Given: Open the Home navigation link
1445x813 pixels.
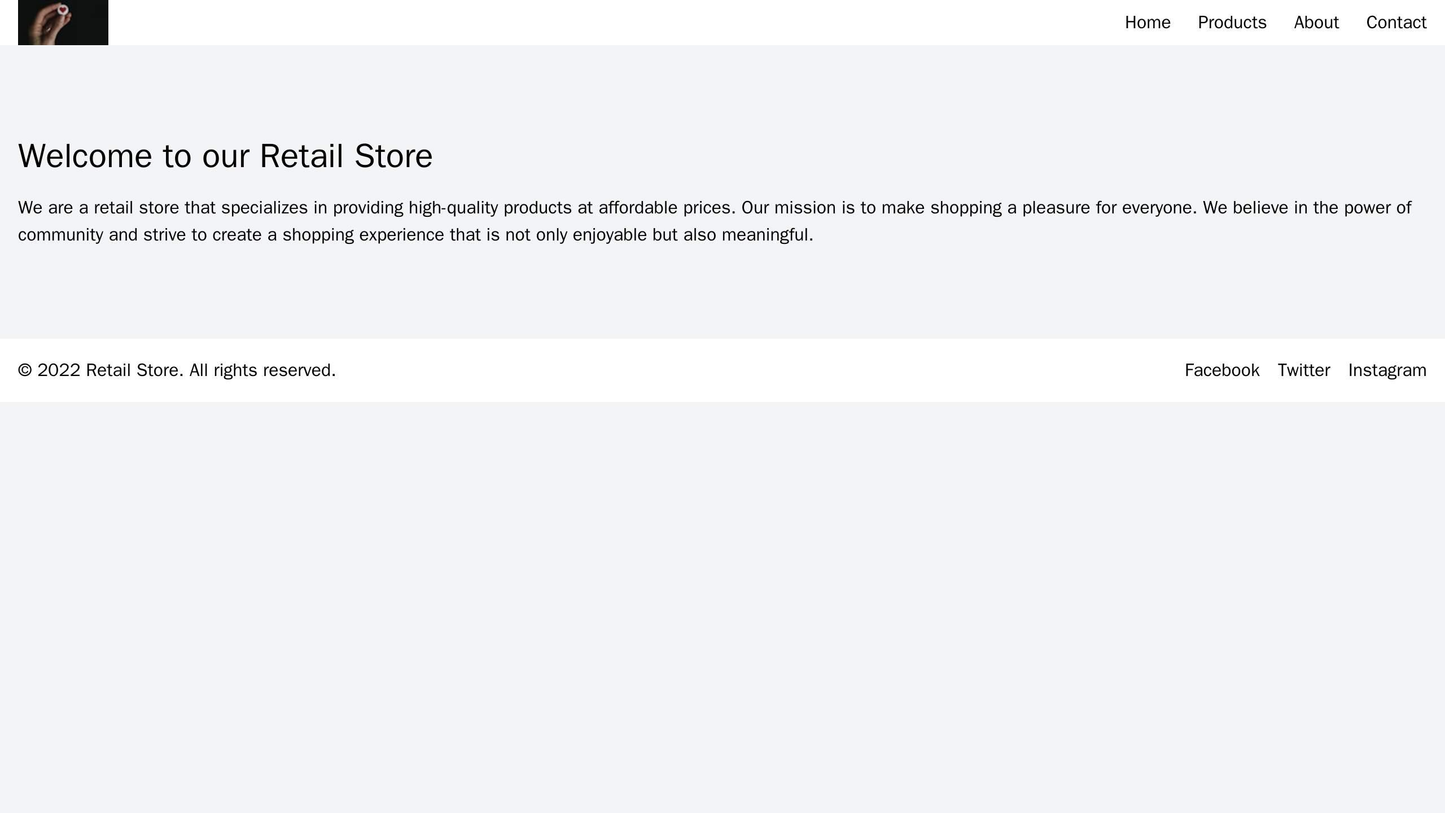Looking at the screenshot, I should (1147, 22).
